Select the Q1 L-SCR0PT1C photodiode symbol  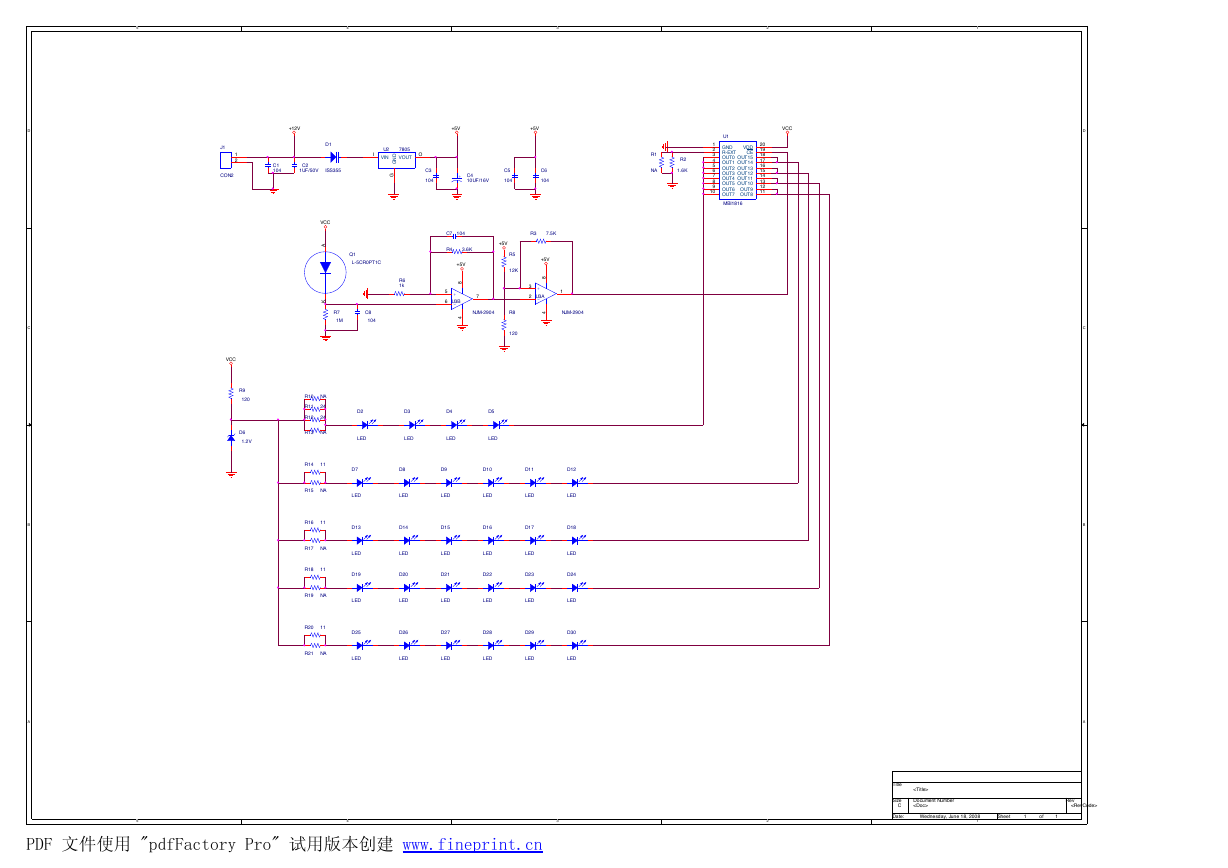point(325,270)
